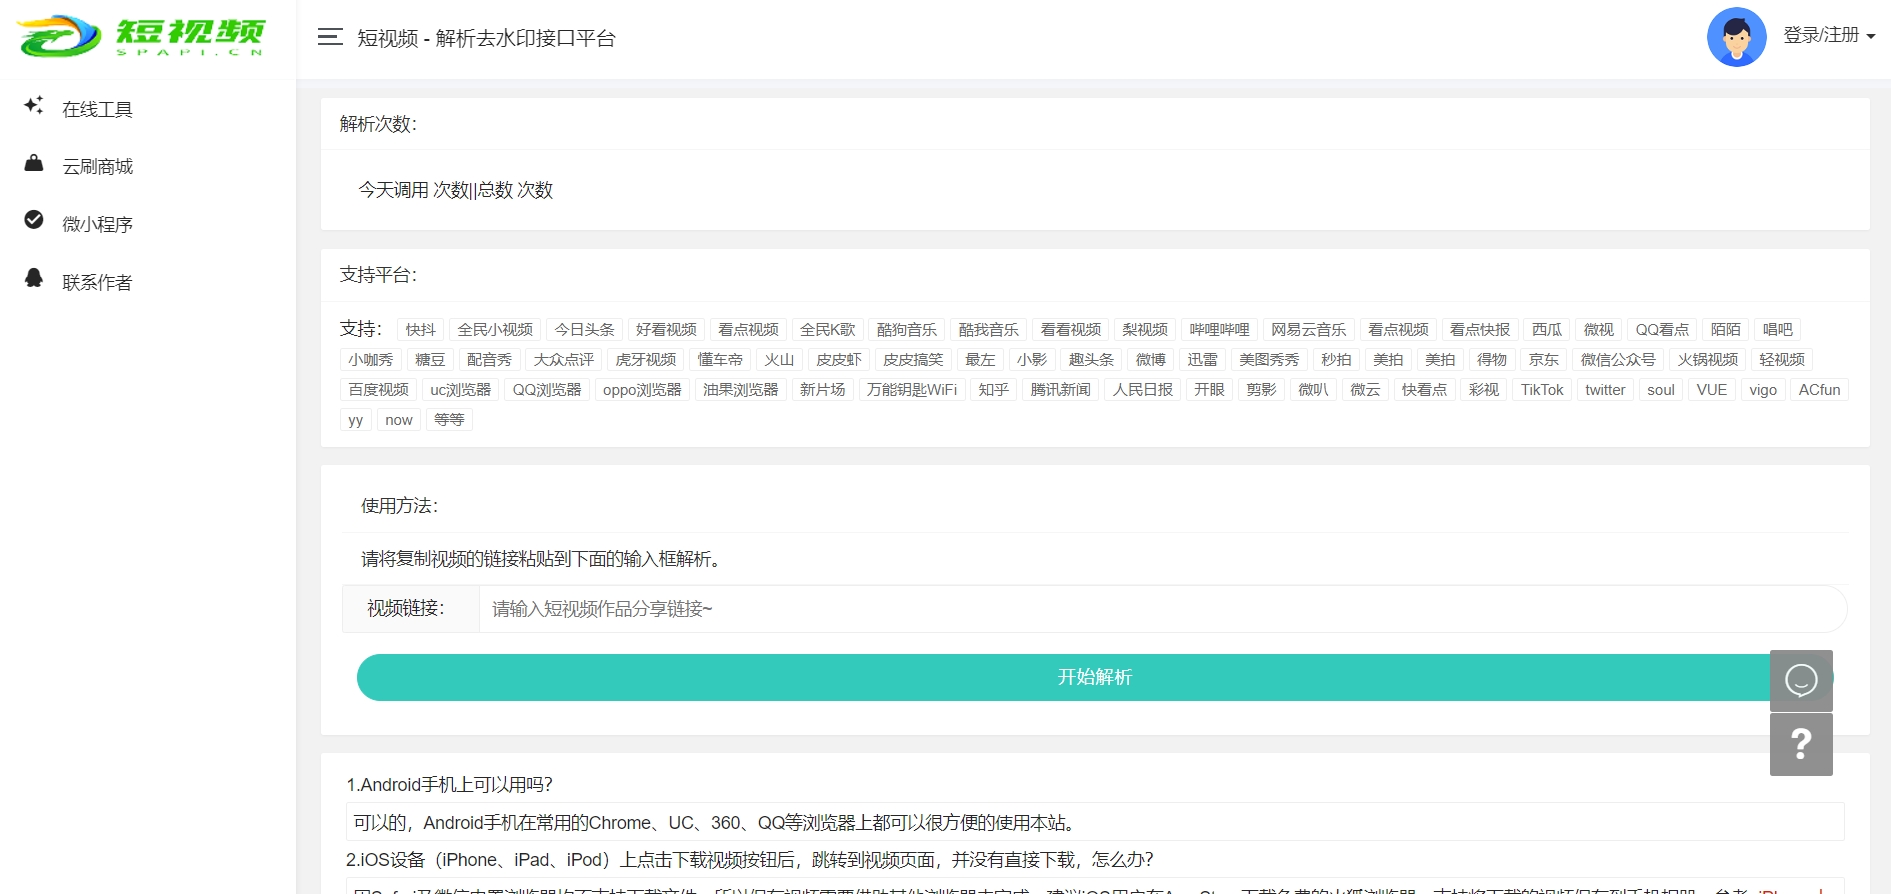Click the 酷我音乐 tag
Image resolution: width=1891 pixels, height=894 pixels.
point(989,330)
